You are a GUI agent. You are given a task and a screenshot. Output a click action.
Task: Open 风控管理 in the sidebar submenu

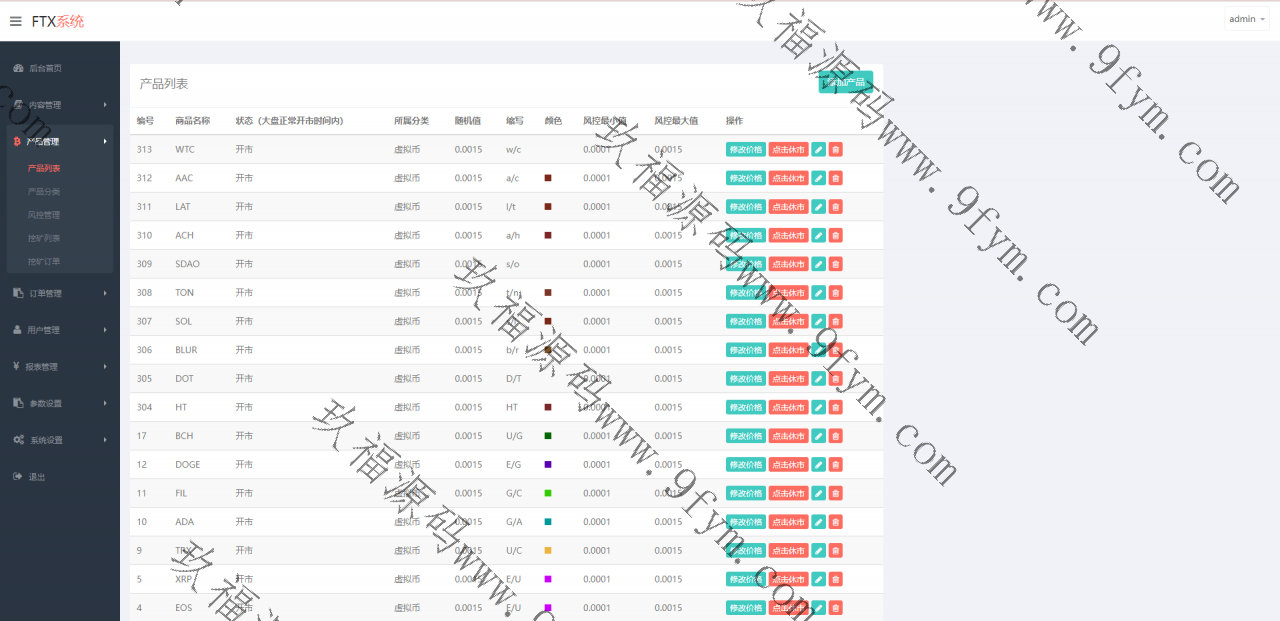44,215
